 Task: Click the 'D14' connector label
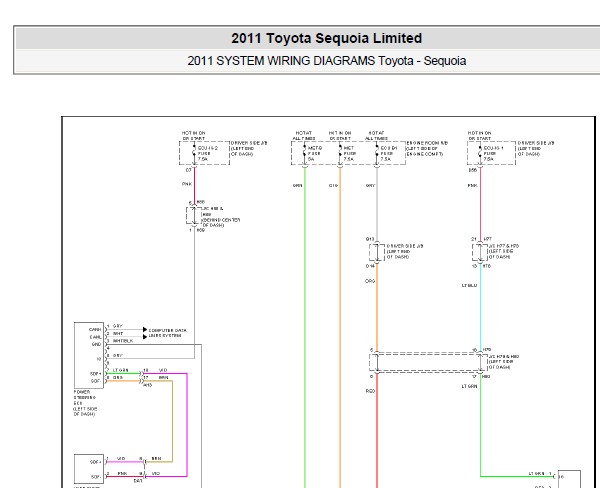tap(370, 266)
